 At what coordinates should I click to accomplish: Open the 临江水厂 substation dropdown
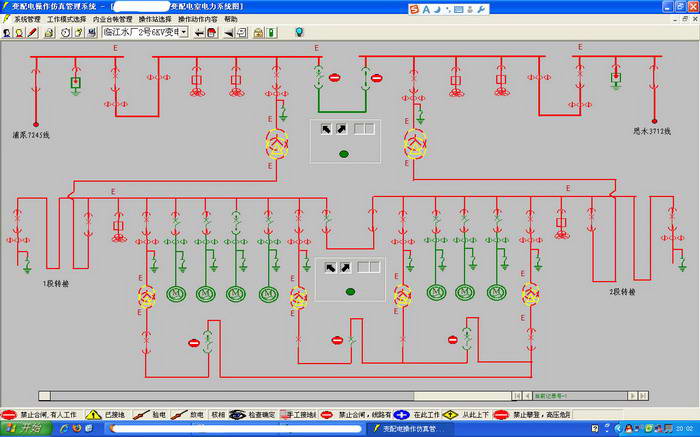pyautogui.click(x=184, y=32)
